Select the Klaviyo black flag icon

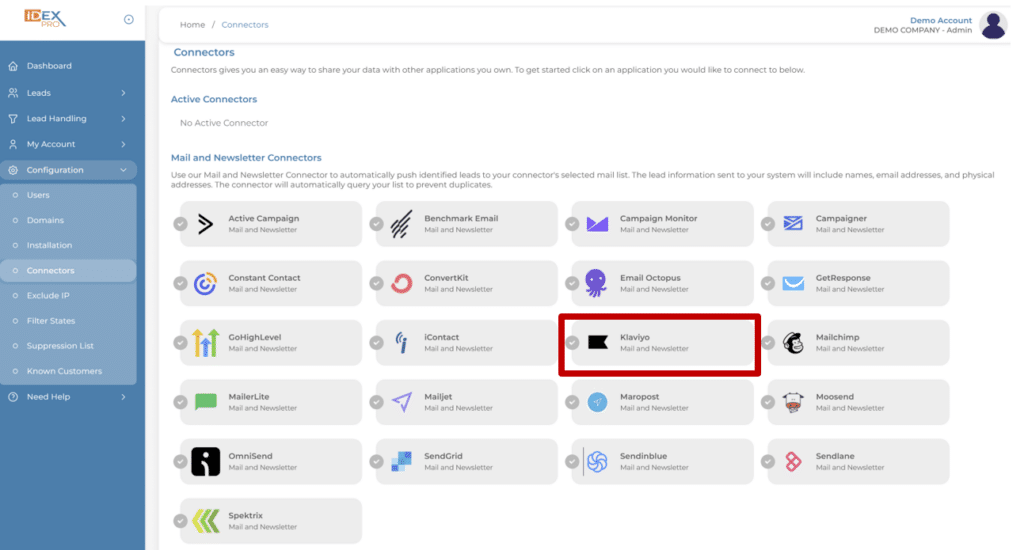(598, 342)
